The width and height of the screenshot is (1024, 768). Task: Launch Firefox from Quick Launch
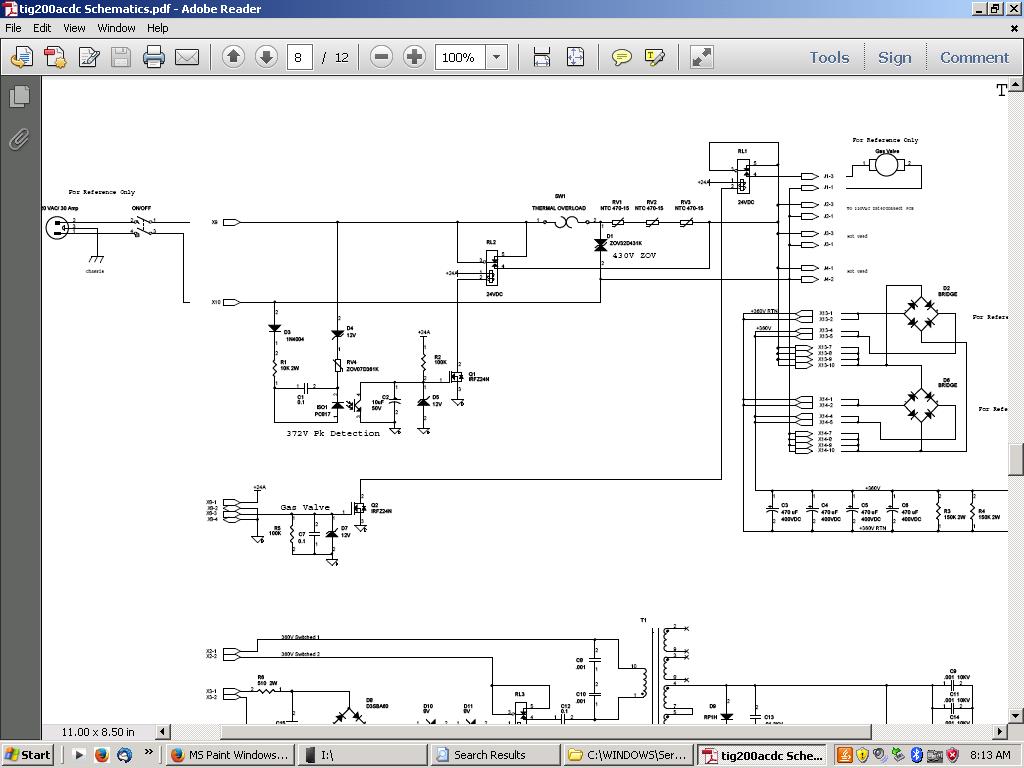[101, 755]
